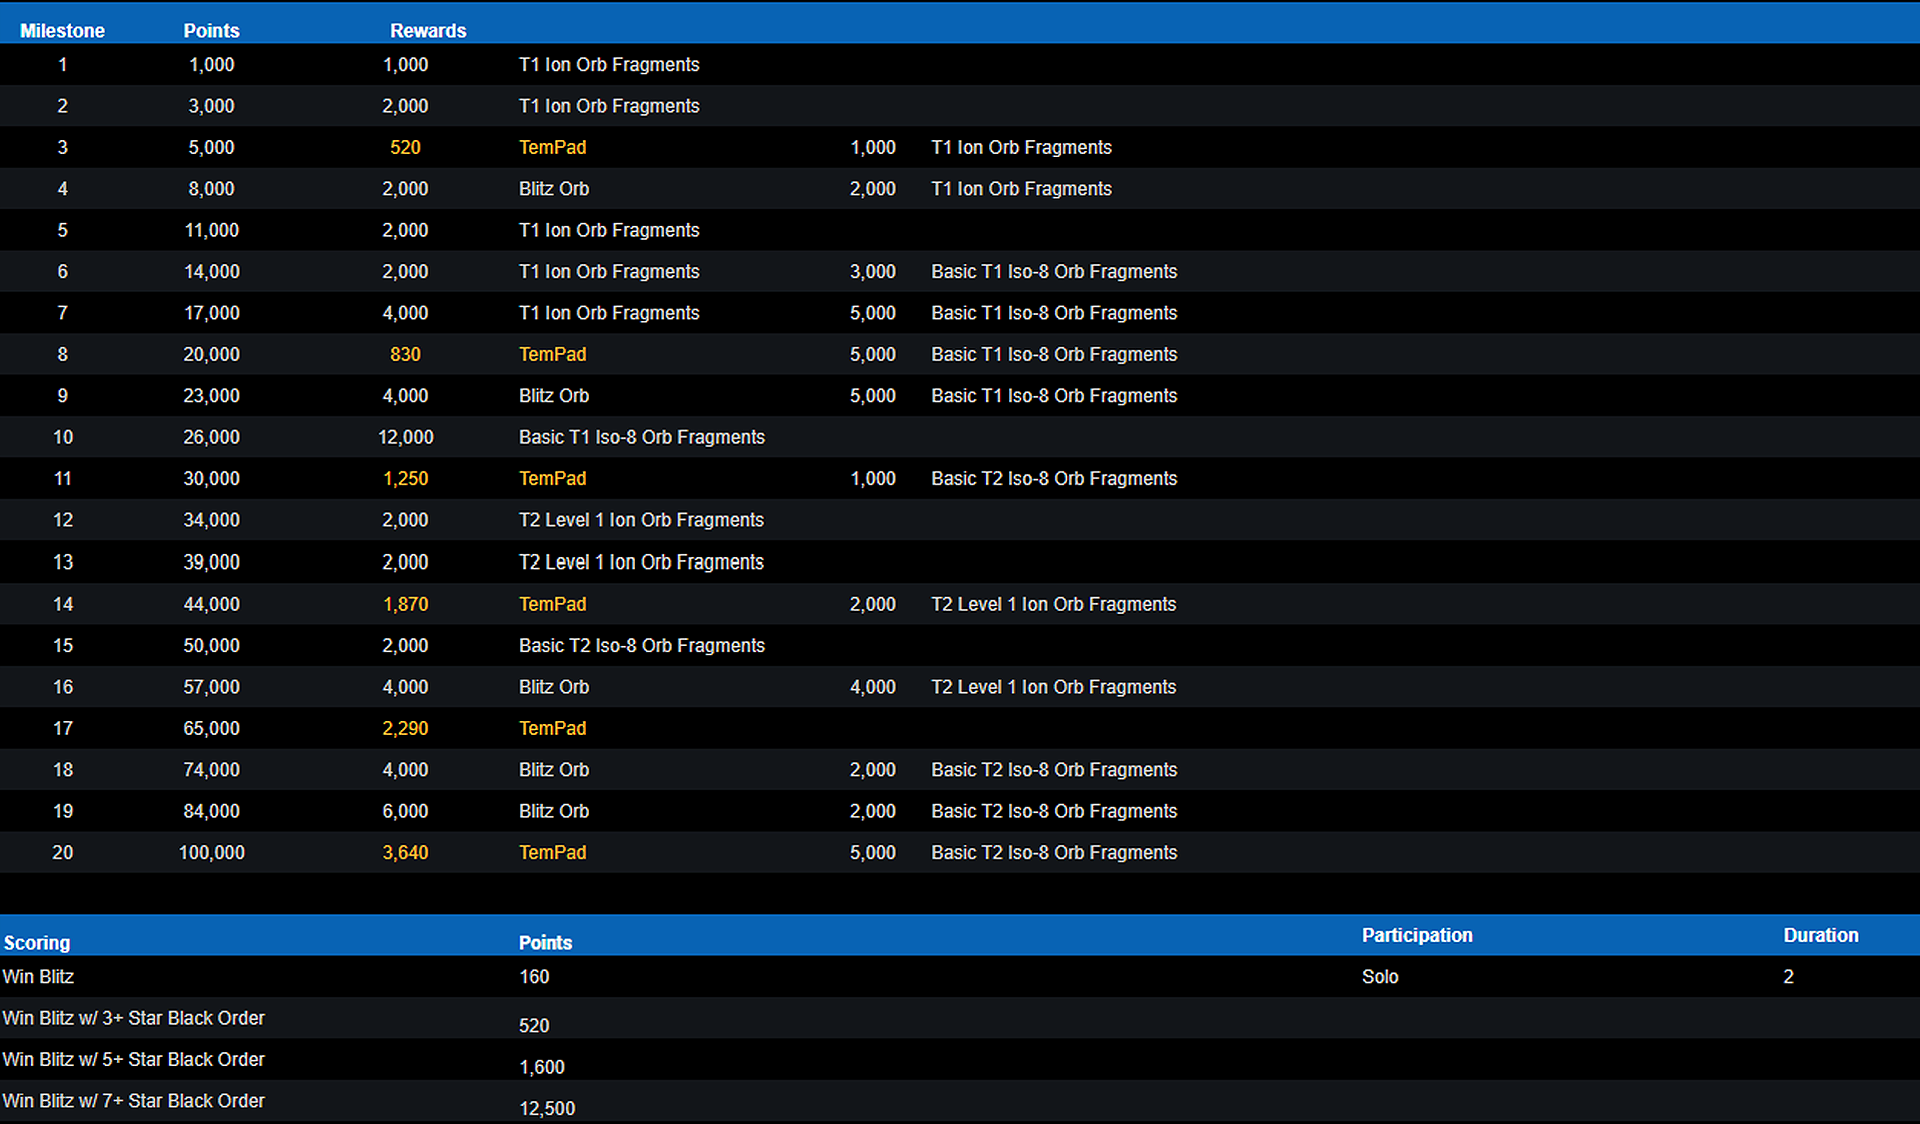Click T2 Level 1 Ion Orb Fragments in milestone 12
This screenshot has height=1124, width=1920.
[x=641, y=520]
